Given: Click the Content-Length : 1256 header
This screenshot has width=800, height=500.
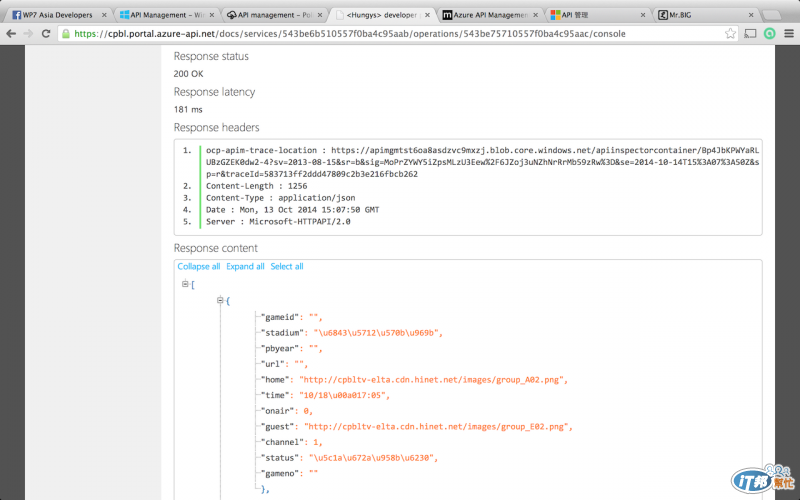Looking at the screenshot, I should coord(256,186).
